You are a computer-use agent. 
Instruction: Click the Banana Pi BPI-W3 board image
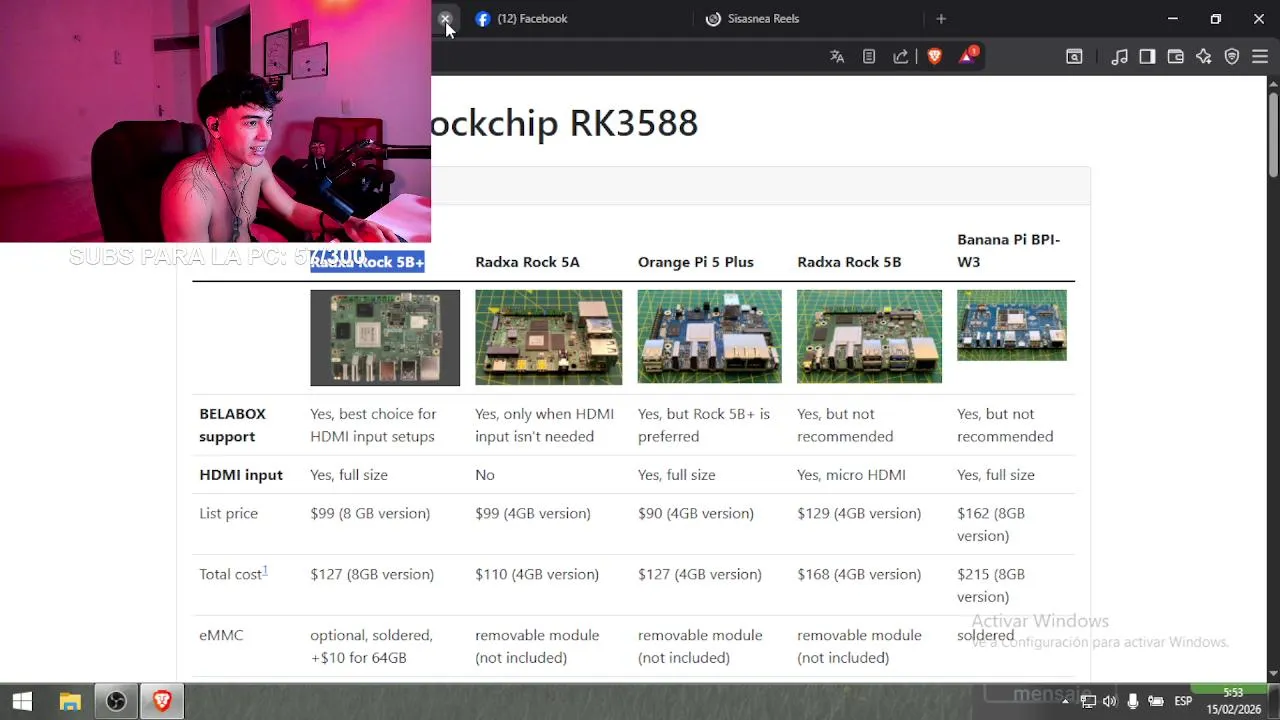coord(1012,325)
